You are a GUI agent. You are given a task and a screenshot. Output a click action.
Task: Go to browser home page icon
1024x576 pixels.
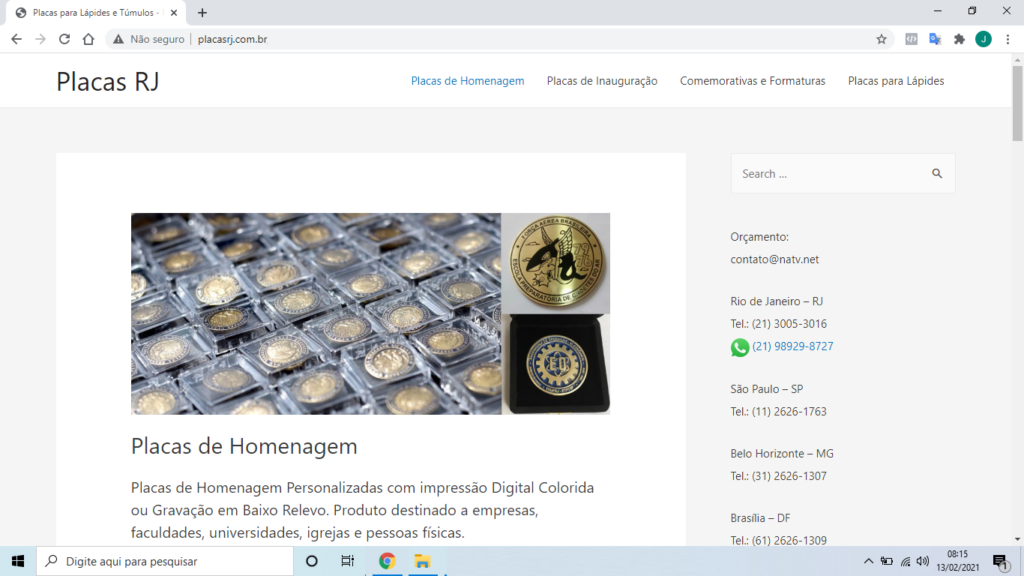pos(88,39)
